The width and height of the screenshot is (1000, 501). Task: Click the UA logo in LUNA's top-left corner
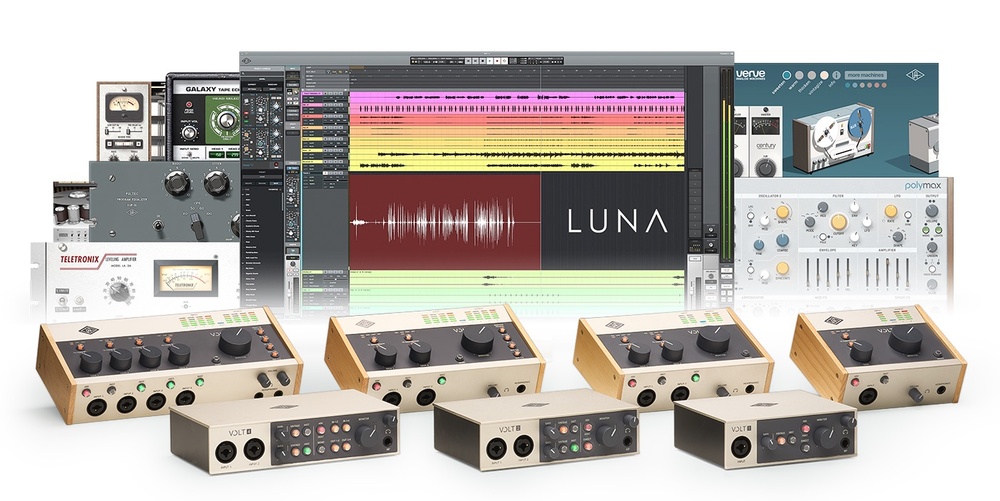(x=246, y=59)
